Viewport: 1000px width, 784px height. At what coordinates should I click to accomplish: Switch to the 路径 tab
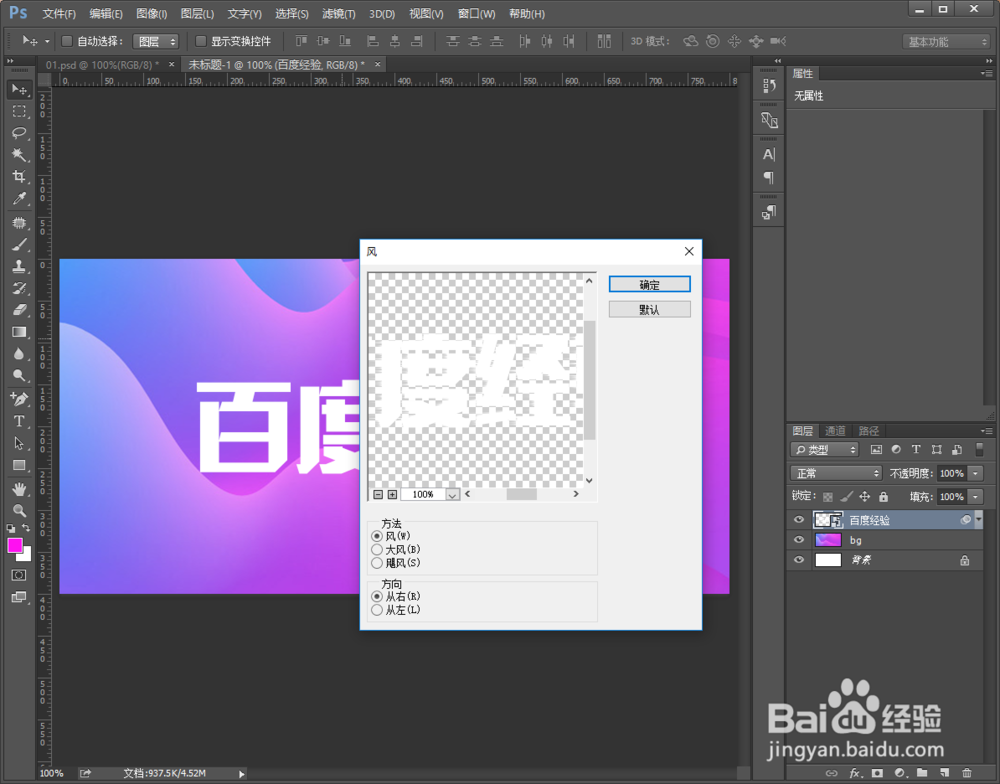(x=869, y=431)
